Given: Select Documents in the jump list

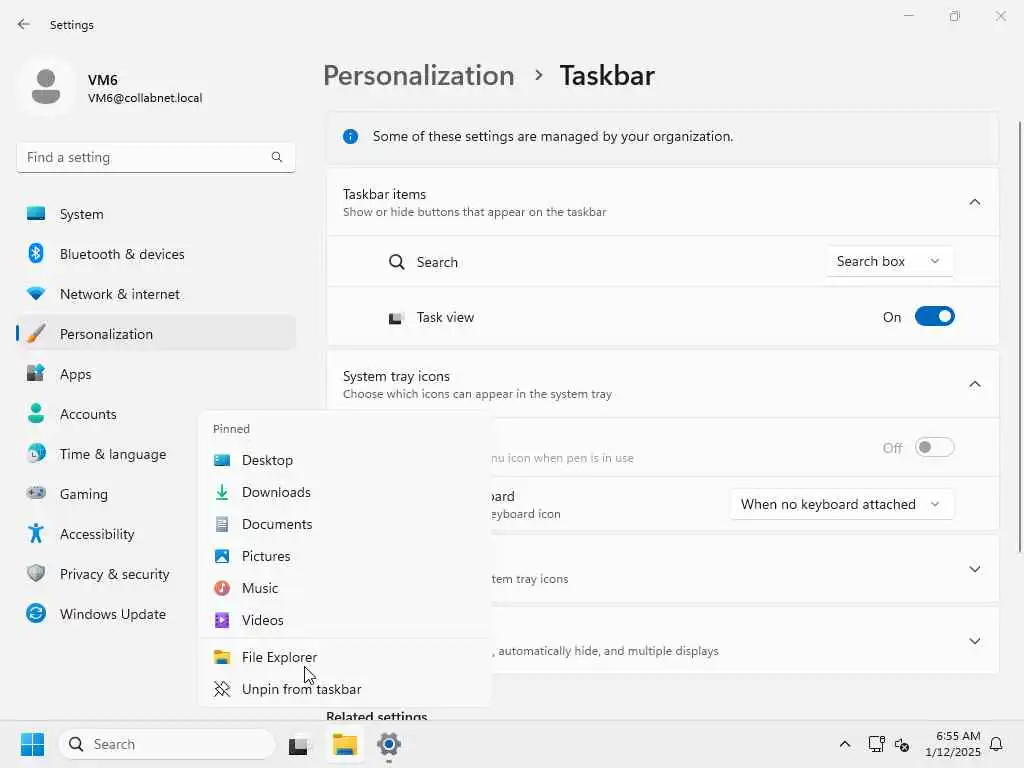Looking at the screenshot, I should [344, 524].
